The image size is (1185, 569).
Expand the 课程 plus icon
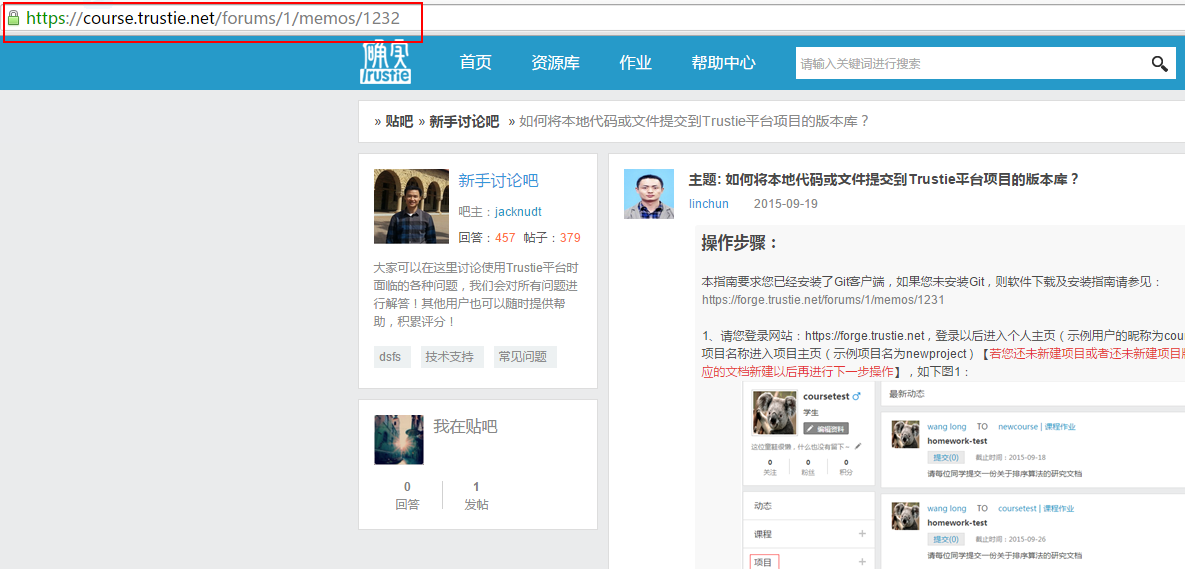point(862,534)
